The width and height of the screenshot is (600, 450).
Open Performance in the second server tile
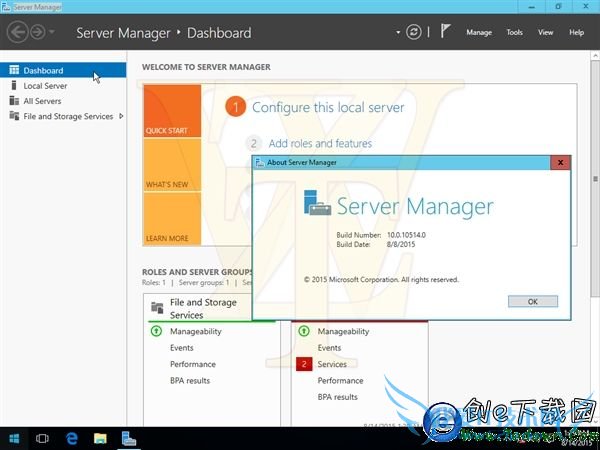340,381
